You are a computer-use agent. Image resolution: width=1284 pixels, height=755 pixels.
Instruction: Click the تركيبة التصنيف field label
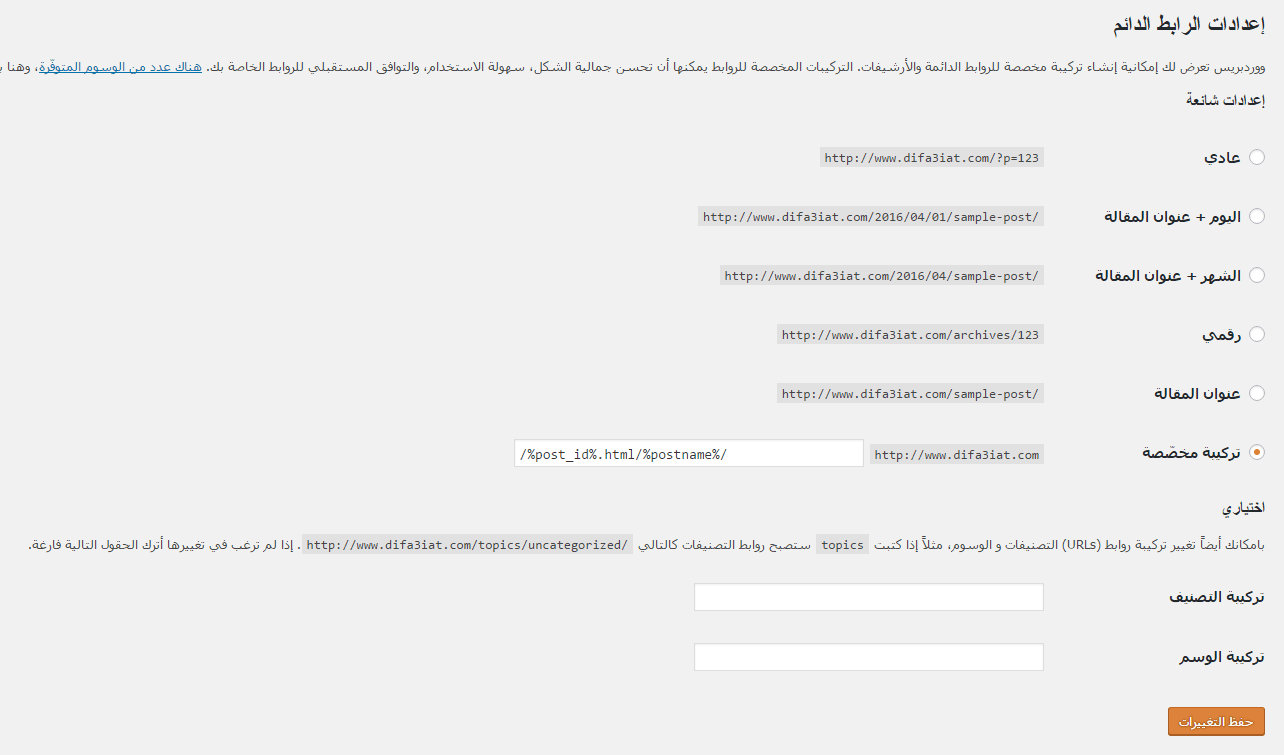[1217, 597]
